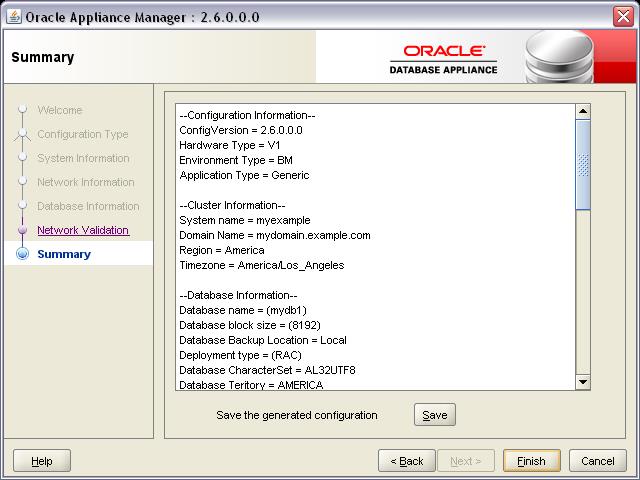Click the database cylinder graphic
Screen dimensions: 640x480
[559, 57]
